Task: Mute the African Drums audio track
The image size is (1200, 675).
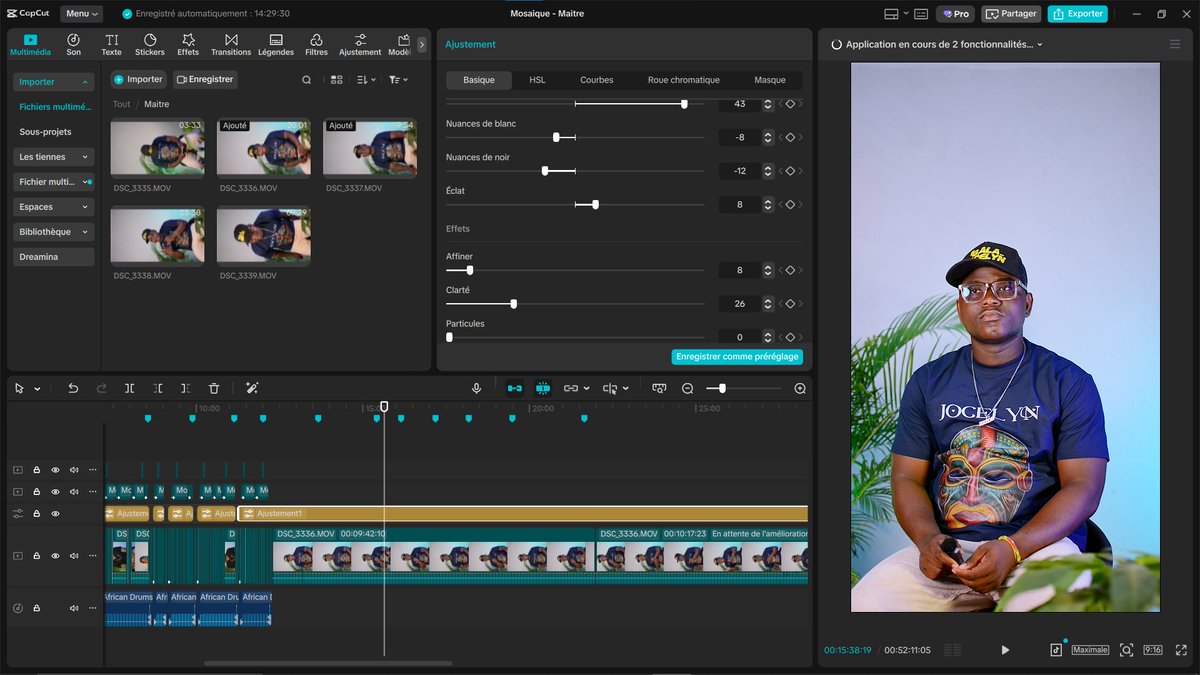Action: click(x=74, y=608)
